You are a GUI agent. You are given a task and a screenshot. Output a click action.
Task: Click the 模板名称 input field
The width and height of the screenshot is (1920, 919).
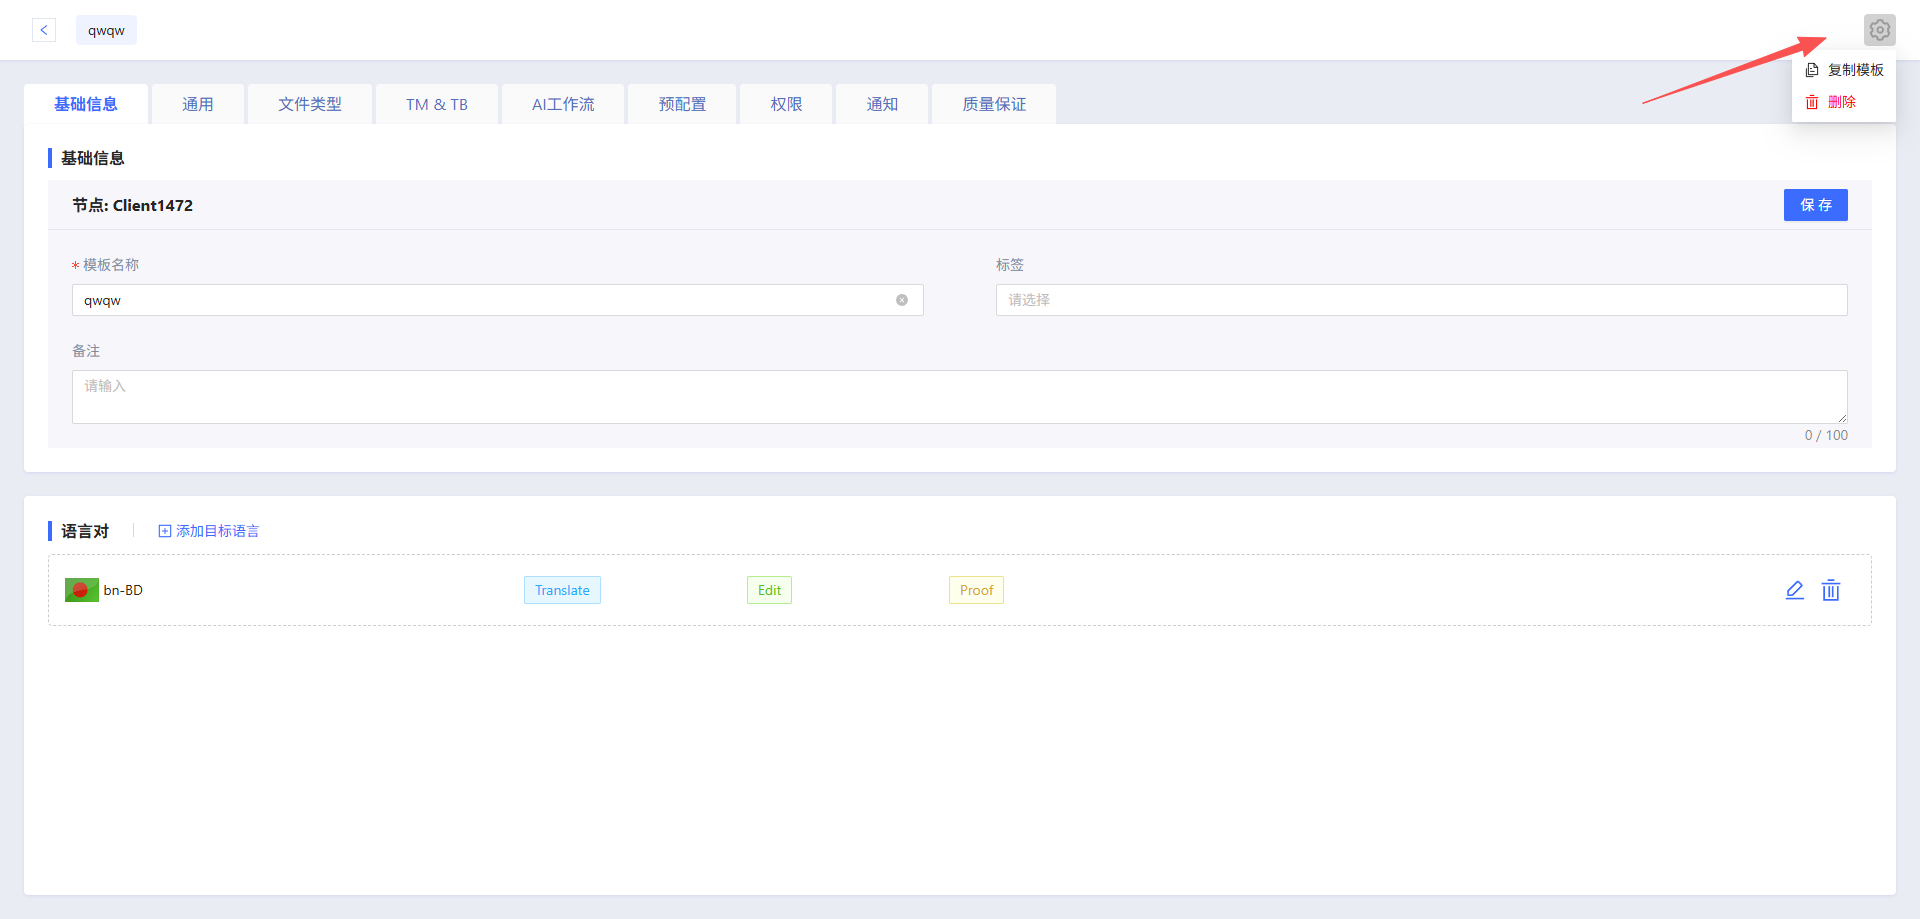coord(497,300)
